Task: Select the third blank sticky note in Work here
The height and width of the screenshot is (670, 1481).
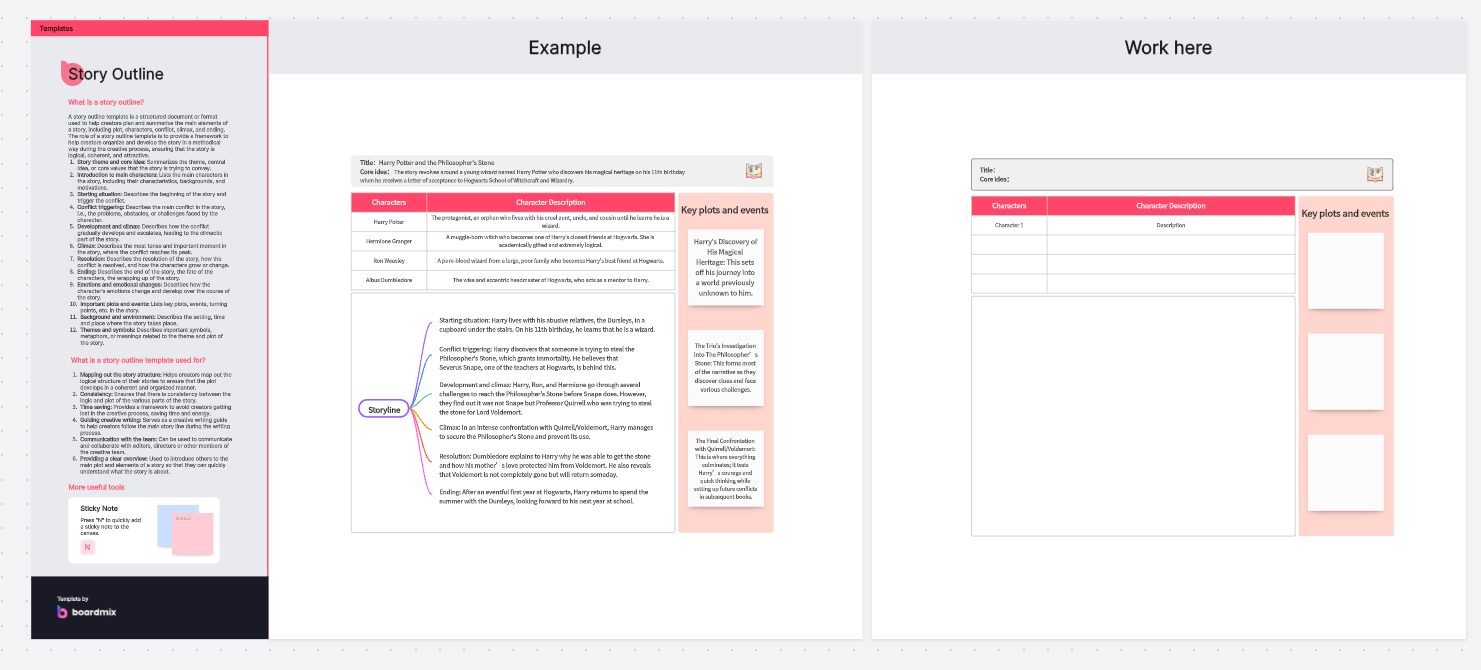Action: [x=1345, y=472]
